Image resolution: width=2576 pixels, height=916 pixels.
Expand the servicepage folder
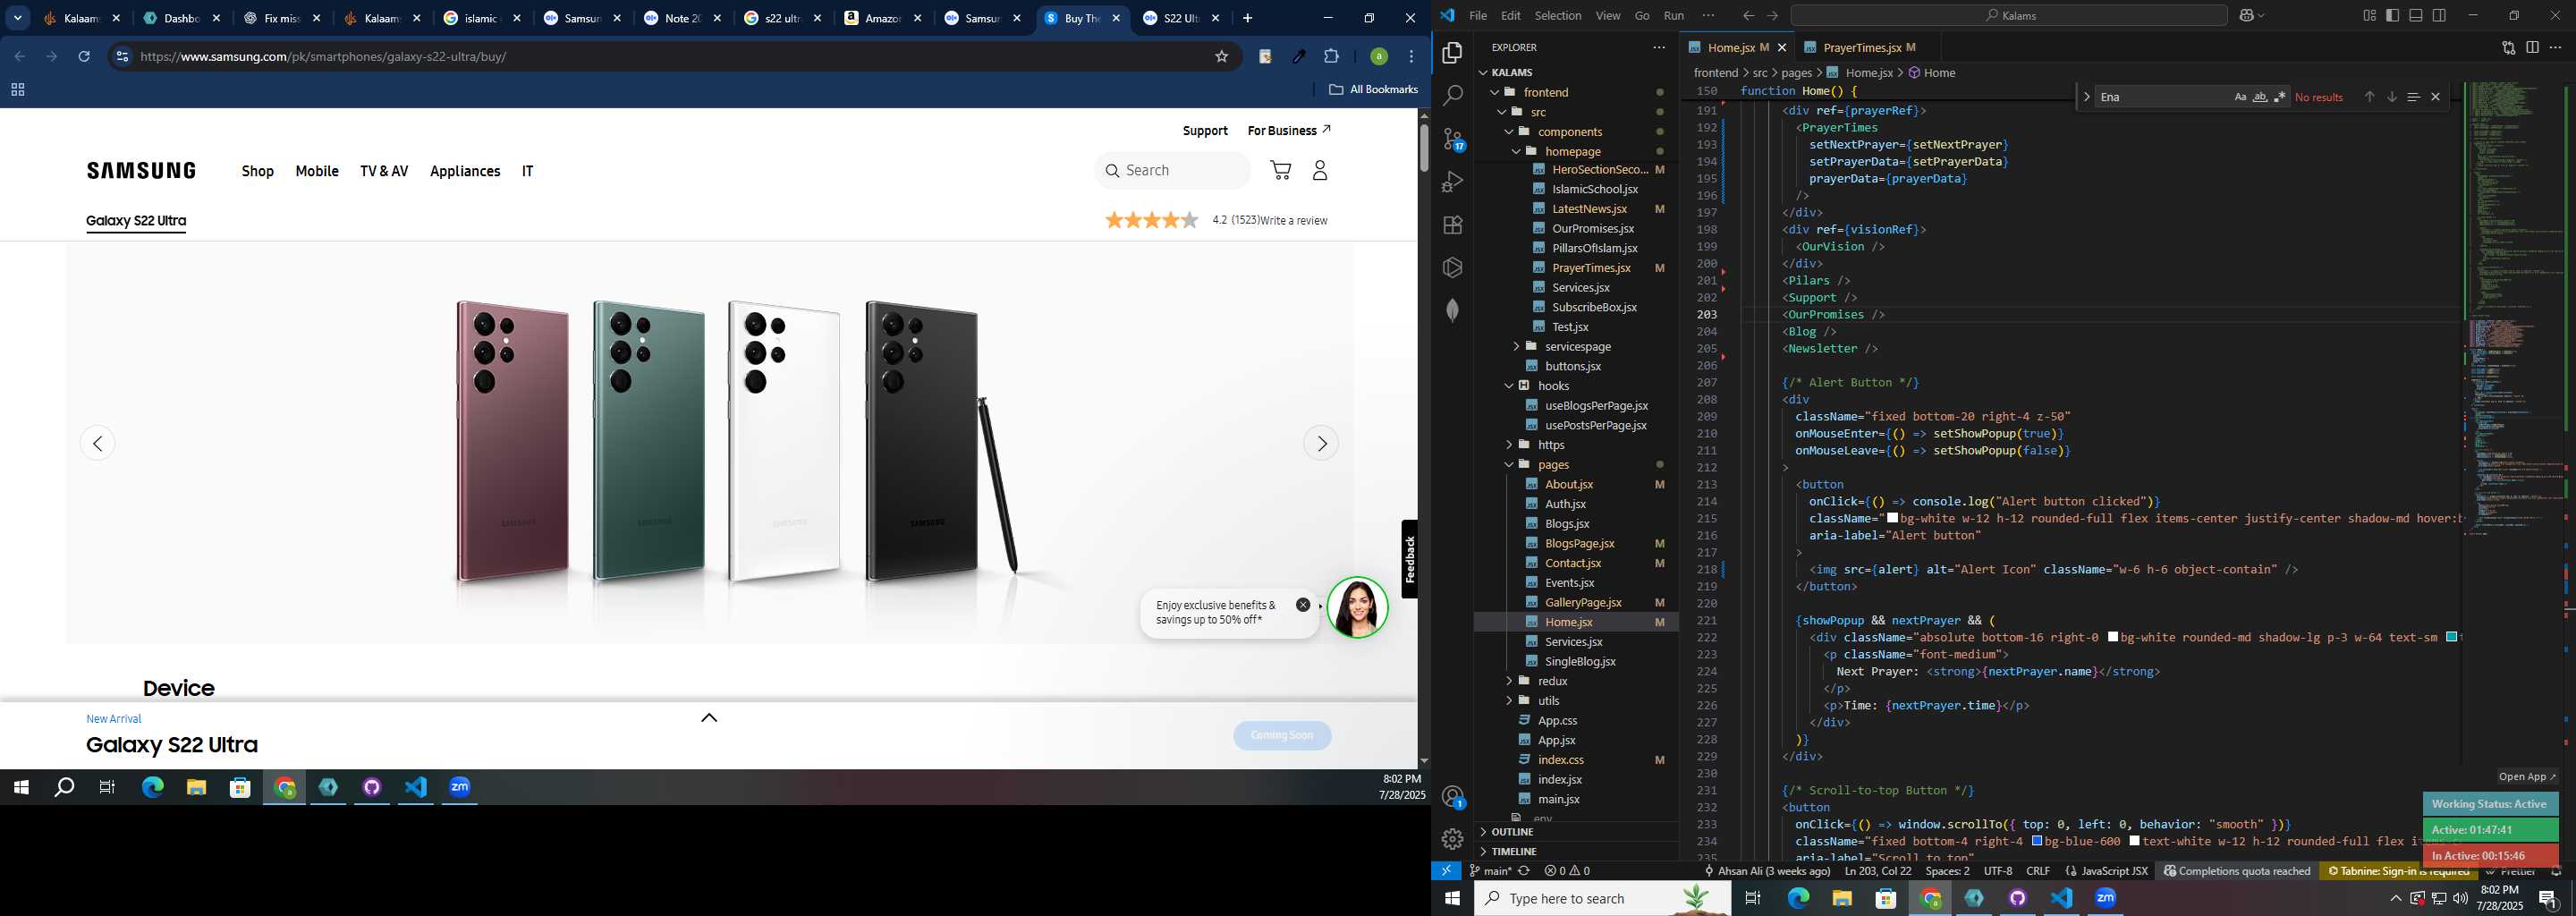(x=1516, y=346)
